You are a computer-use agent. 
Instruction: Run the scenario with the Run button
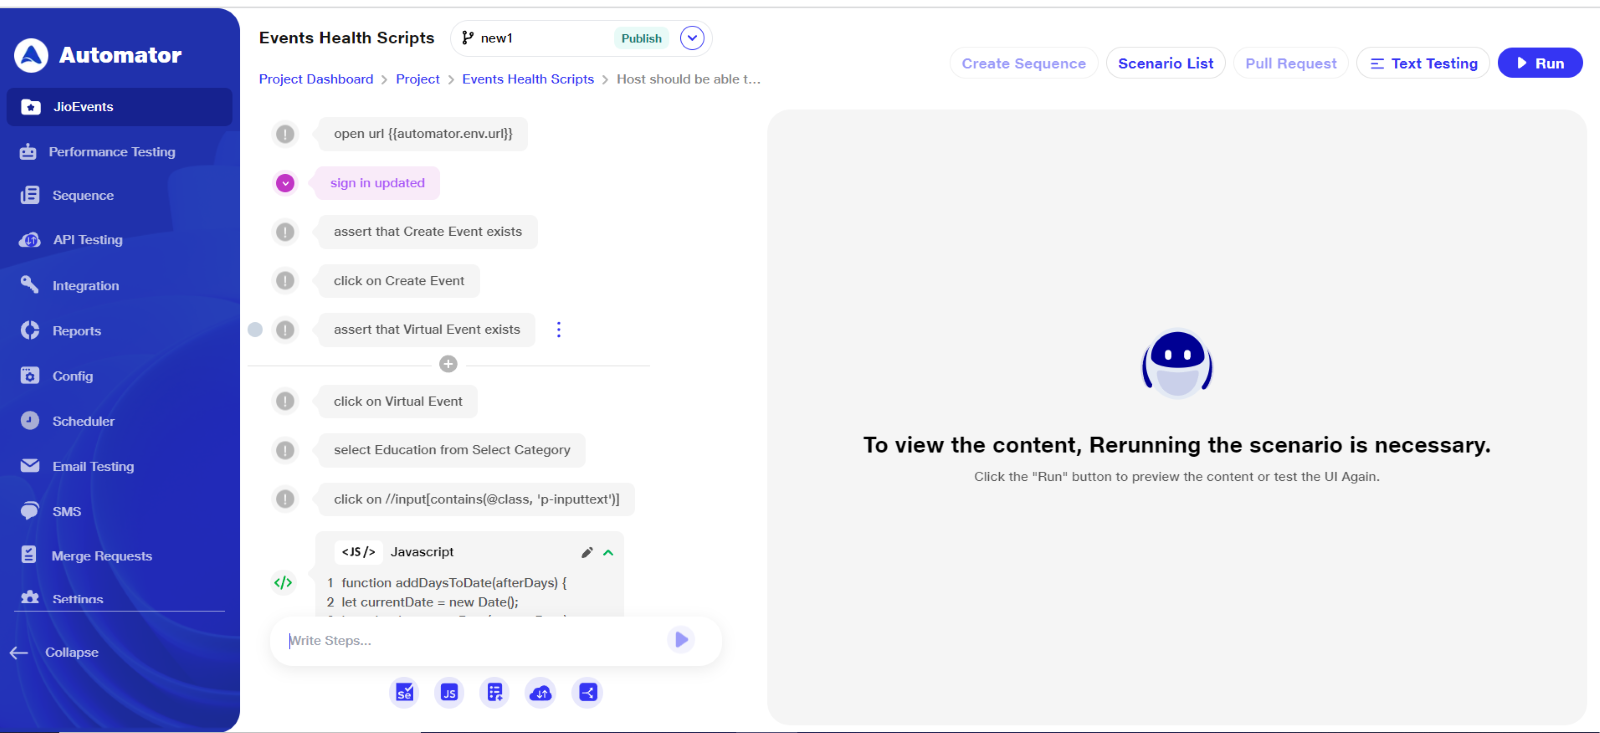coord(1540,63)
